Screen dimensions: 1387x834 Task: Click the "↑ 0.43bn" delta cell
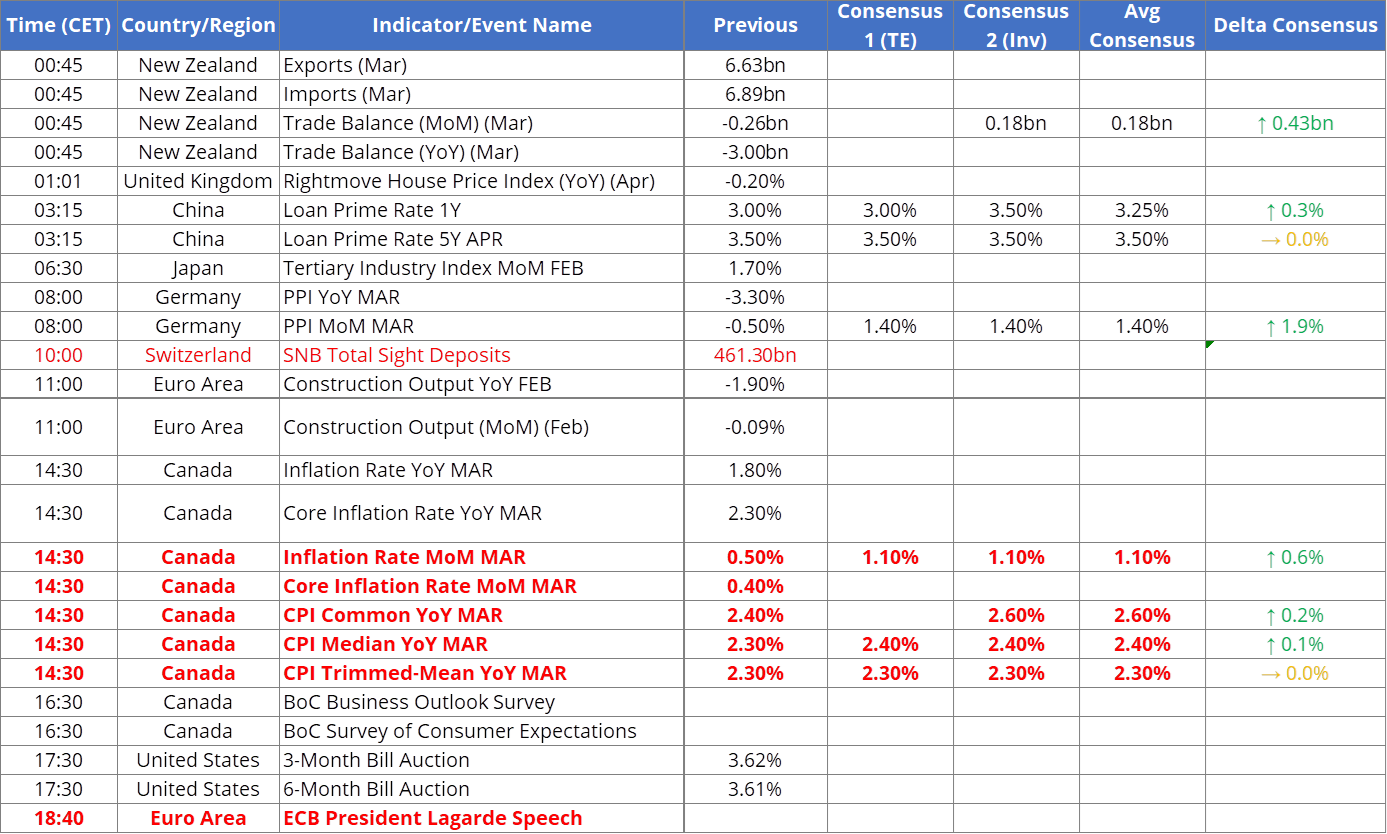point(1295,123)
